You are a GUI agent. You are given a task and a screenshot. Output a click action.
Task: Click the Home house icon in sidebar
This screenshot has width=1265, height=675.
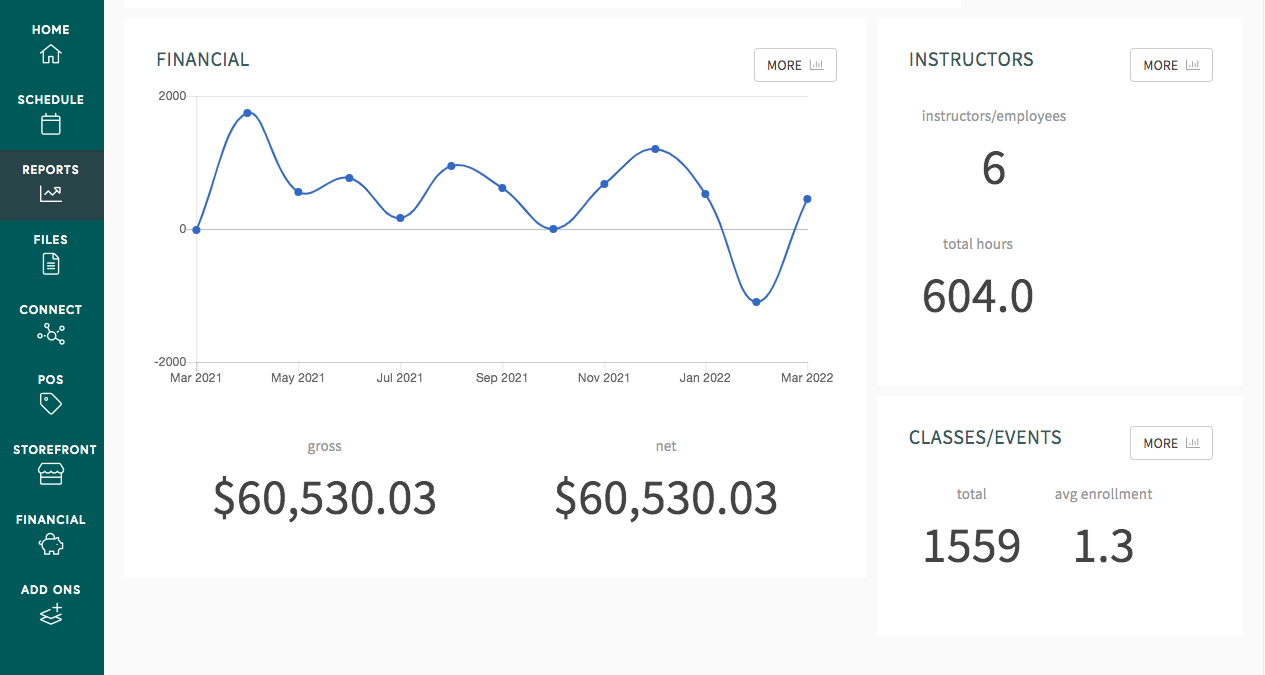point(51,54)
